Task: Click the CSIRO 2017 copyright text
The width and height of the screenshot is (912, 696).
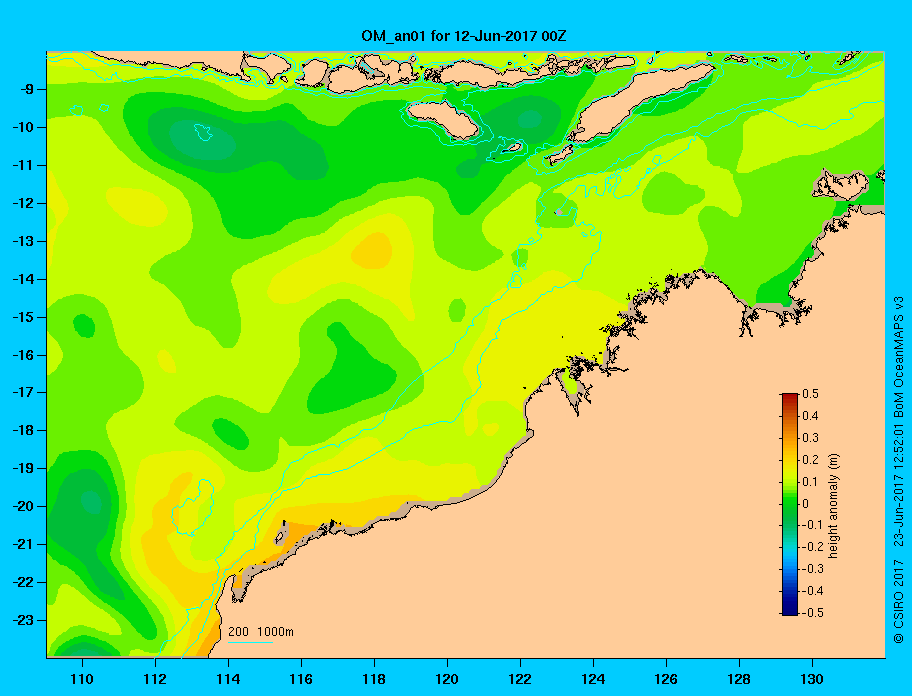Action: pos(899,601)
